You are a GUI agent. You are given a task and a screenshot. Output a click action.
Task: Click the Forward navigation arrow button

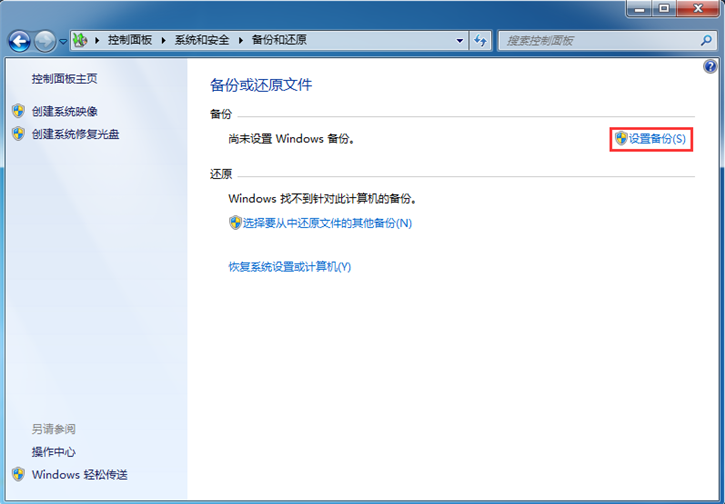[45, 40]
